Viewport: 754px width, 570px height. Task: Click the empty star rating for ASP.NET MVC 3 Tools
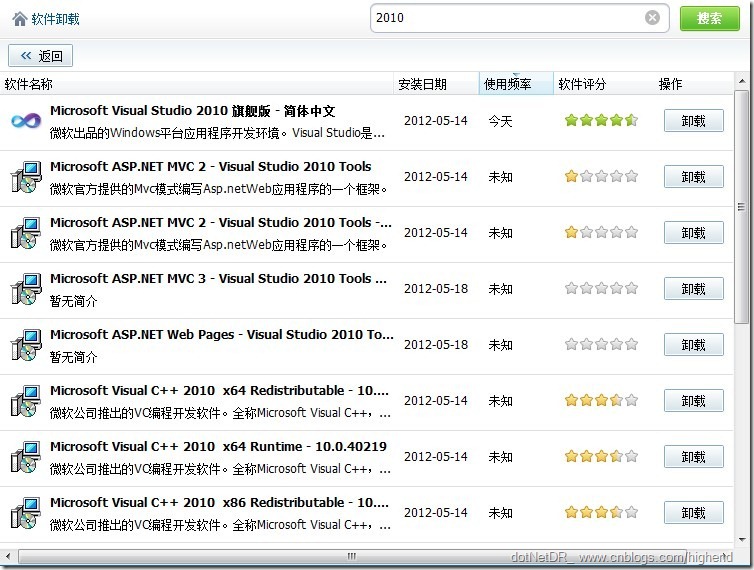click(601, 288)
